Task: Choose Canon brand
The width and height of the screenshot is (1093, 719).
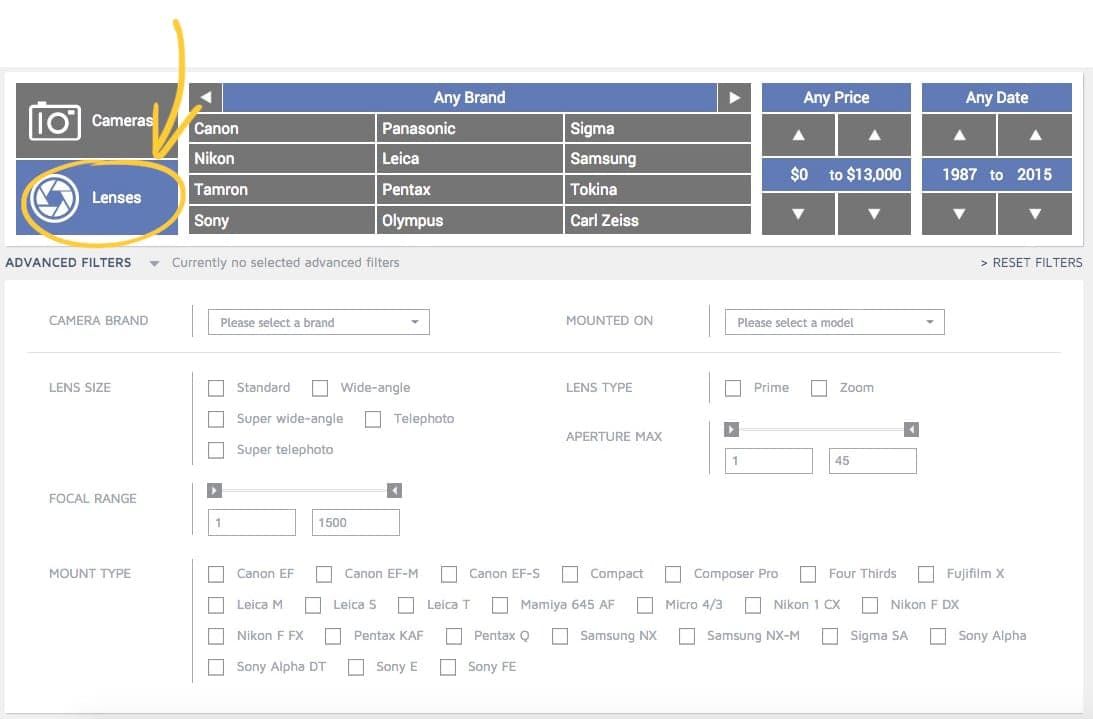Action: (x=282, y=128)
